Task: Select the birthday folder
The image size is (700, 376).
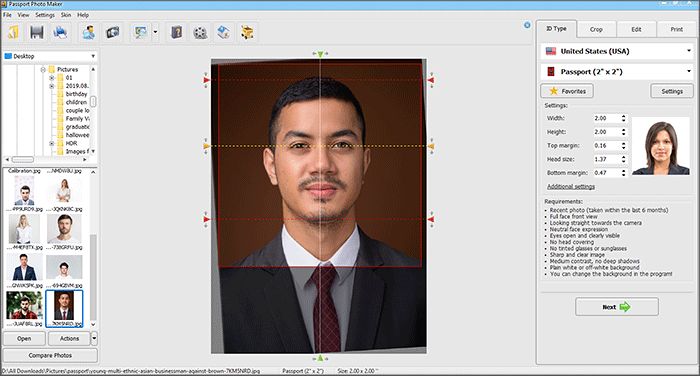Action: 76,94
